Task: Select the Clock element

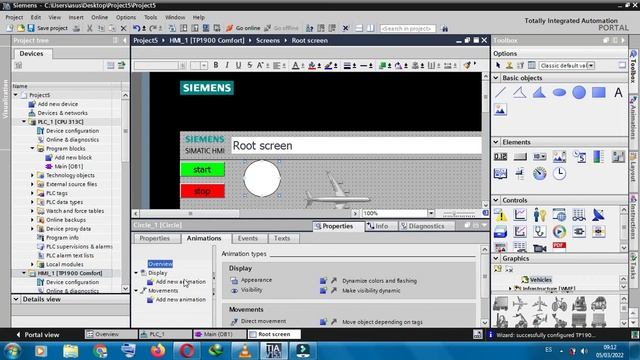Action: [559, 174]
